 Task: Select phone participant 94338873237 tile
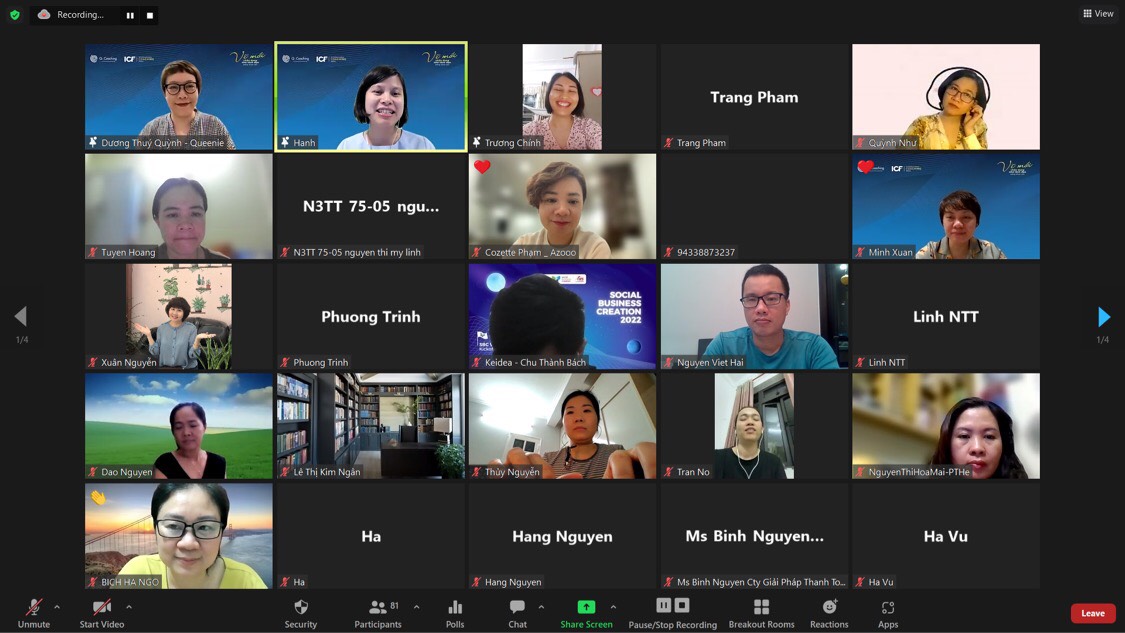click(754, 207)
